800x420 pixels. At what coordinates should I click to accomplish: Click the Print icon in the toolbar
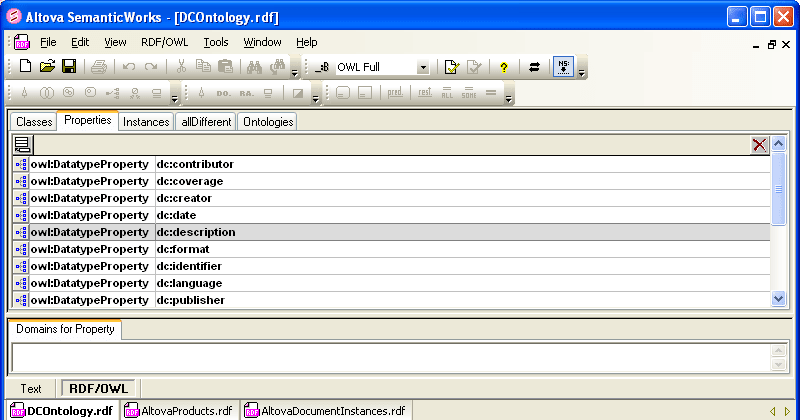(x=99, y=66)
